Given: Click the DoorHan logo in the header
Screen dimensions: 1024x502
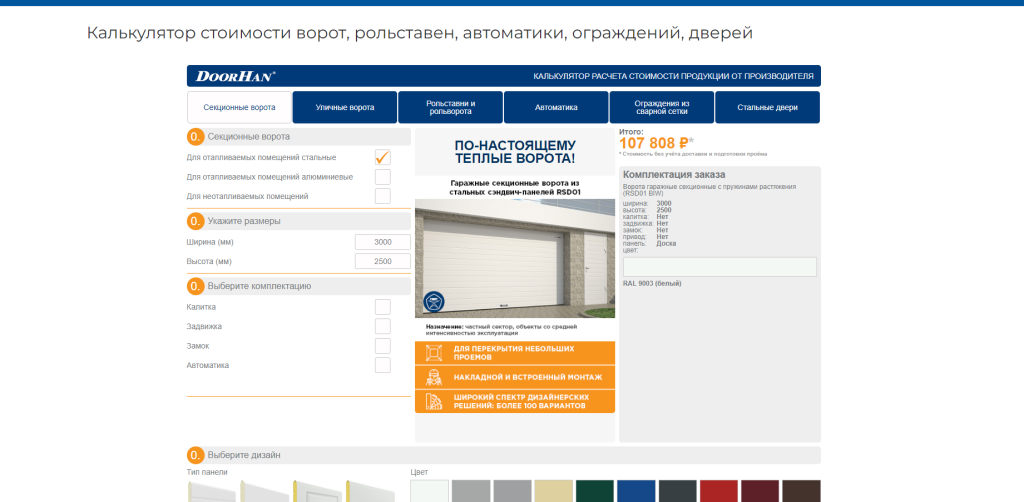Looking at the screenshot, I should [x=235, y=76].
